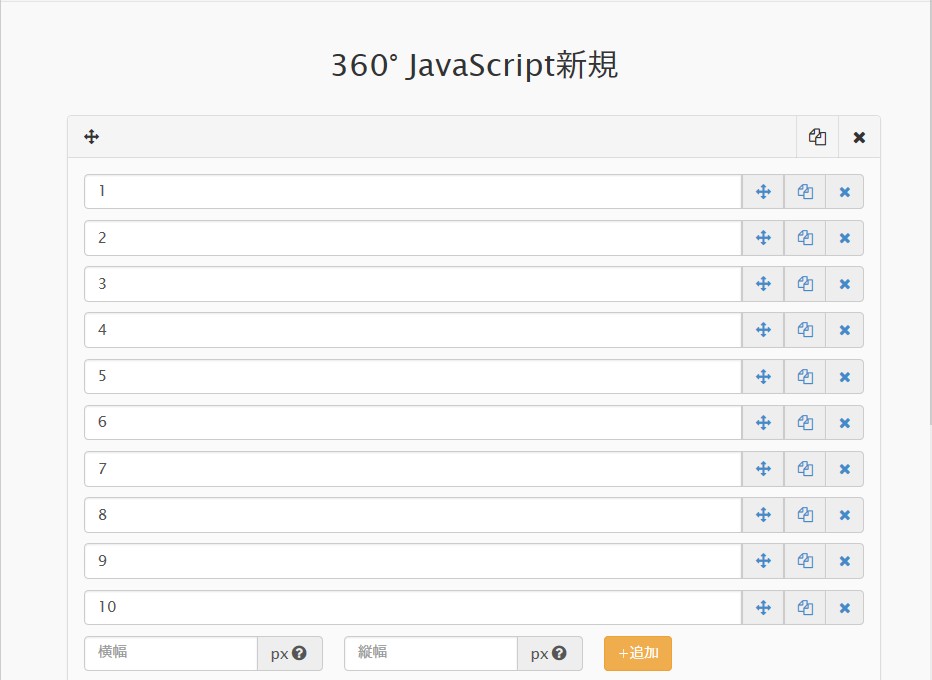Focus the input field containing 9
932x680 pixels.
(x=413, y=561)
